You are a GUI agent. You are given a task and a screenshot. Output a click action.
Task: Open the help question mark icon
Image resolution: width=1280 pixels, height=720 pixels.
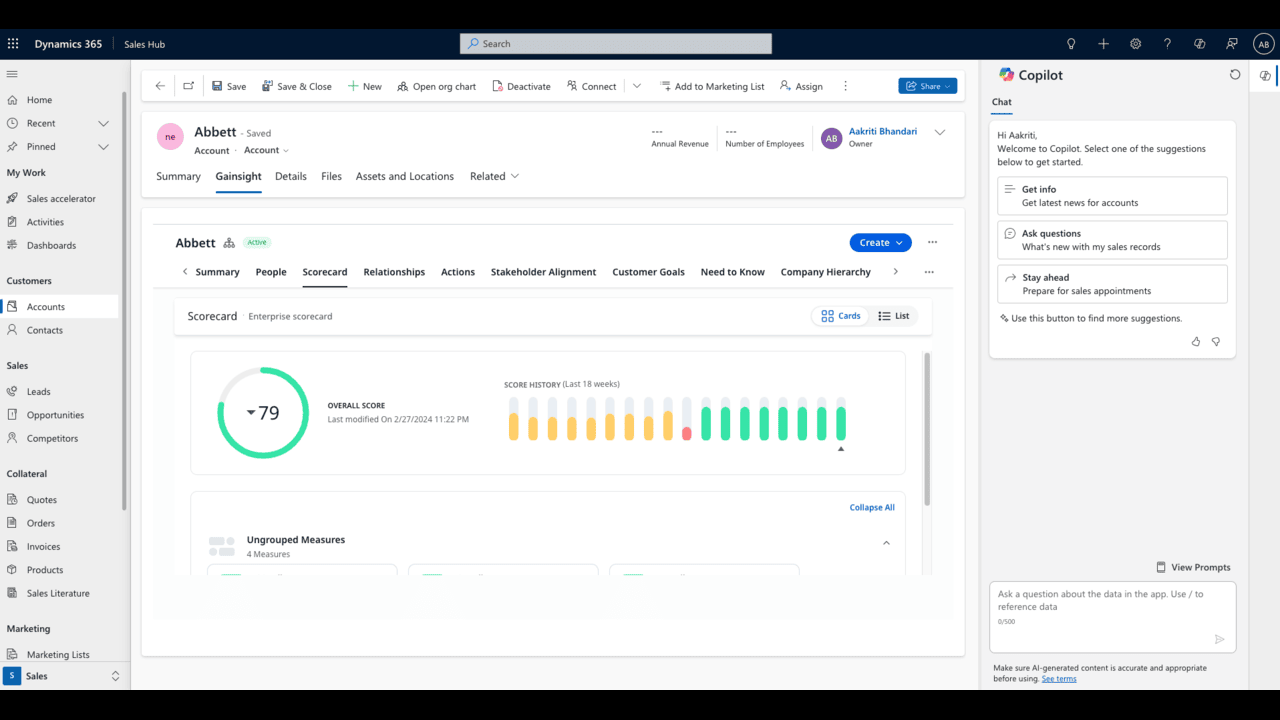1167,44
